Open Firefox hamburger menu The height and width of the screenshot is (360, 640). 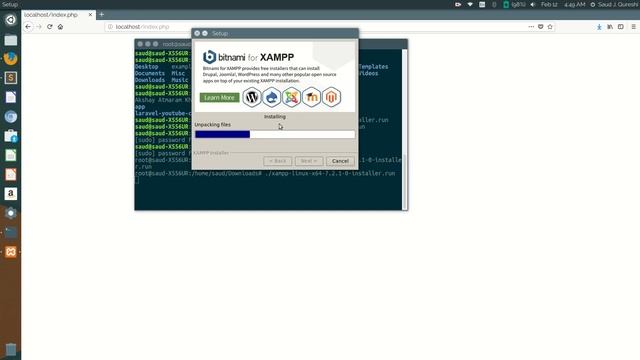point(633,27)
